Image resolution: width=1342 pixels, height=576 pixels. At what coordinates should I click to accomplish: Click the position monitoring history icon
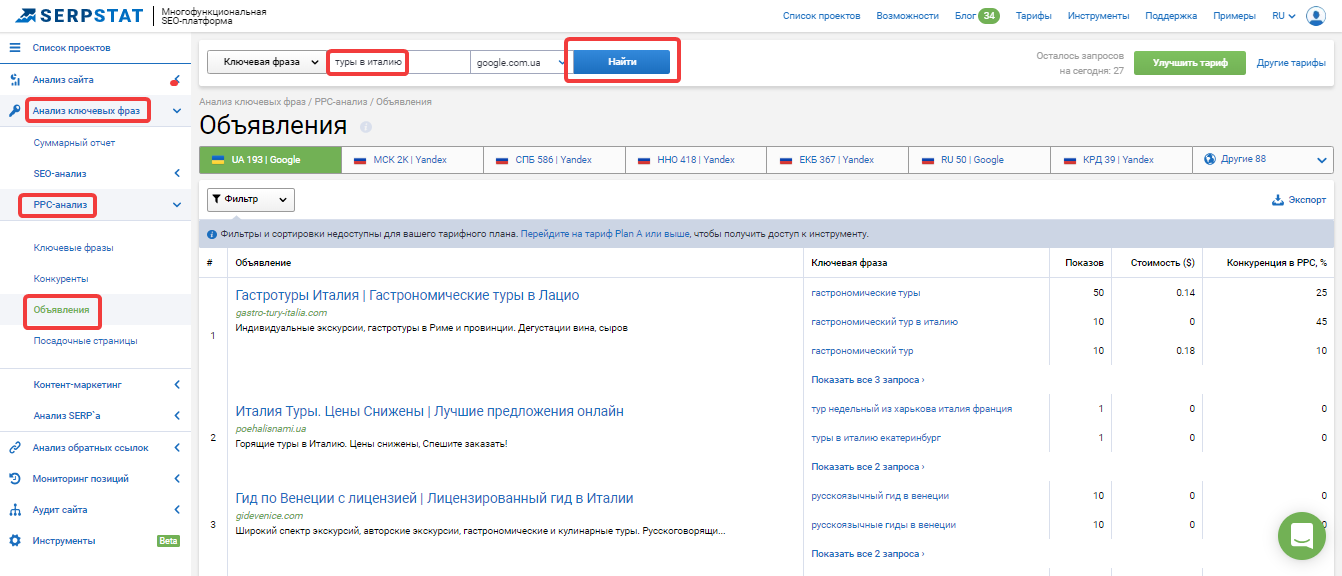[15, 479]
